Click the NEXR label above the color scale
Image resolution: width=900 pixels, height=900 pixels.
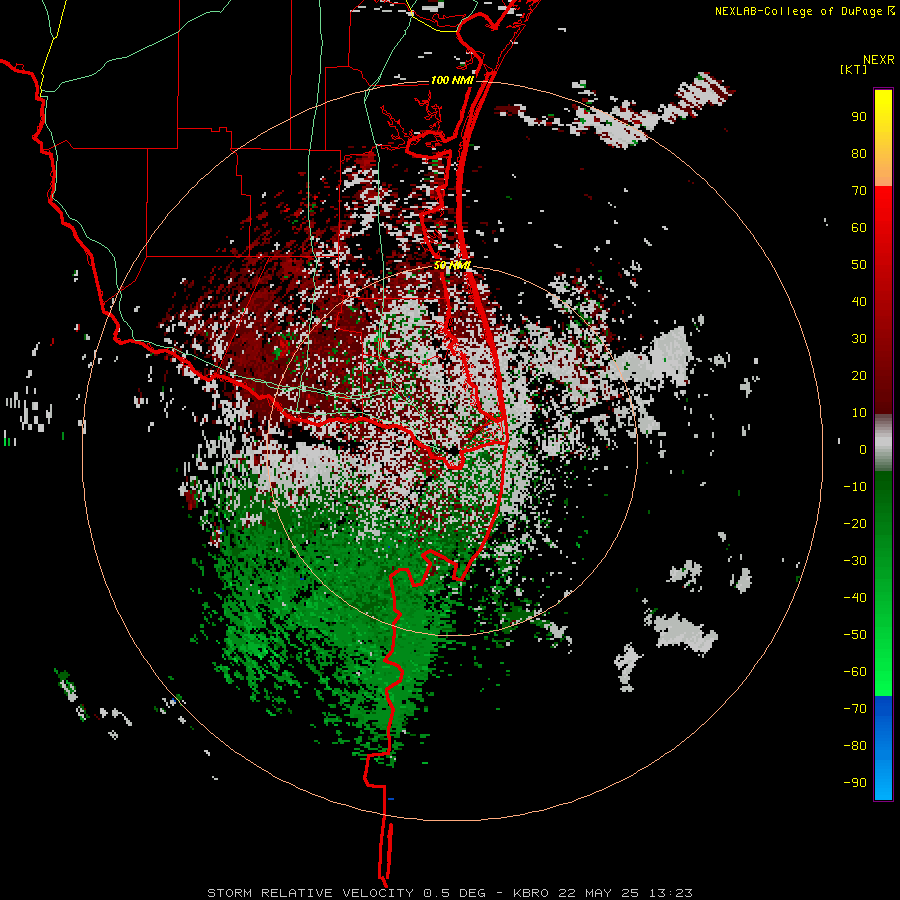[x=879, y=60]
